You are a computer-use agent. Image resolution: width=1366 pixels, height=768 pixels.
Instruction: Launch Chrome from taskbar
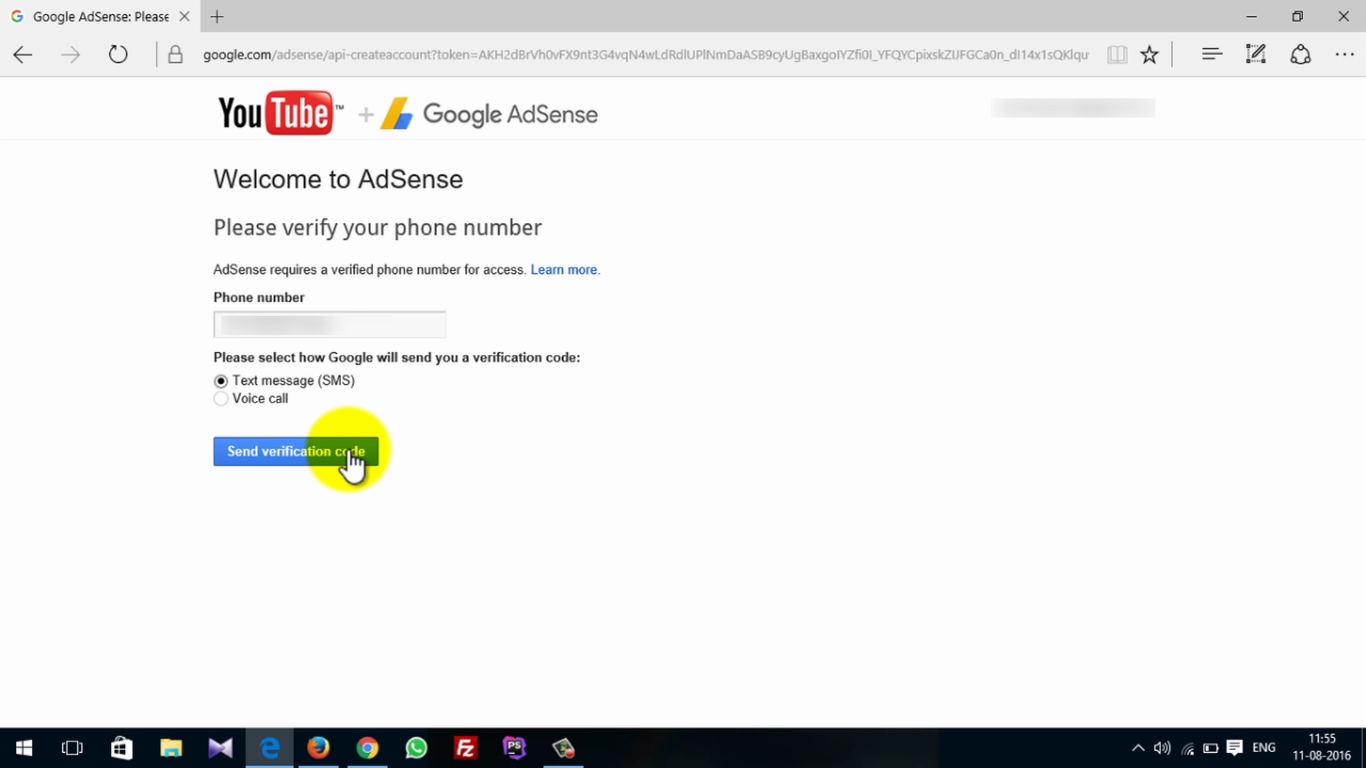tap(367, 748)
